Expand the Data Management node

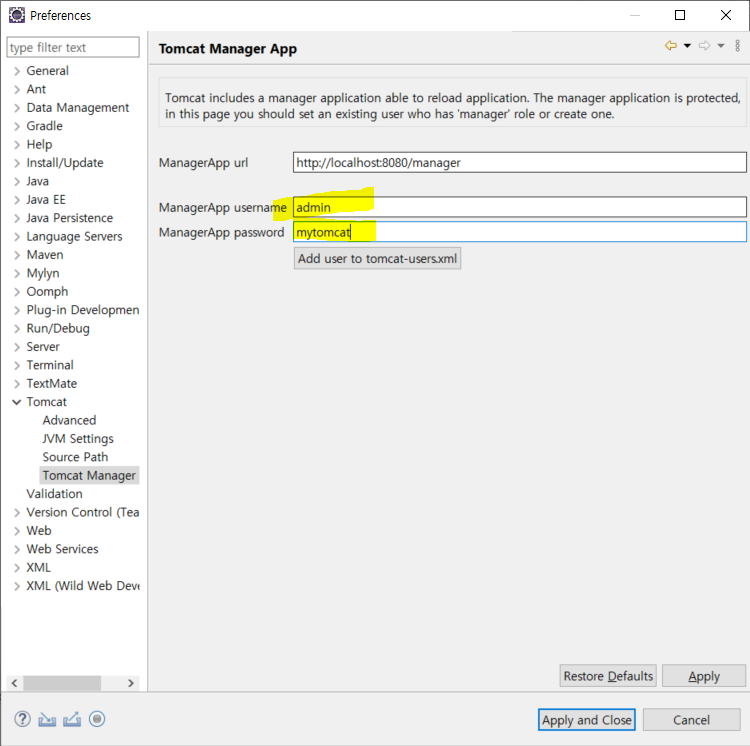17,108
